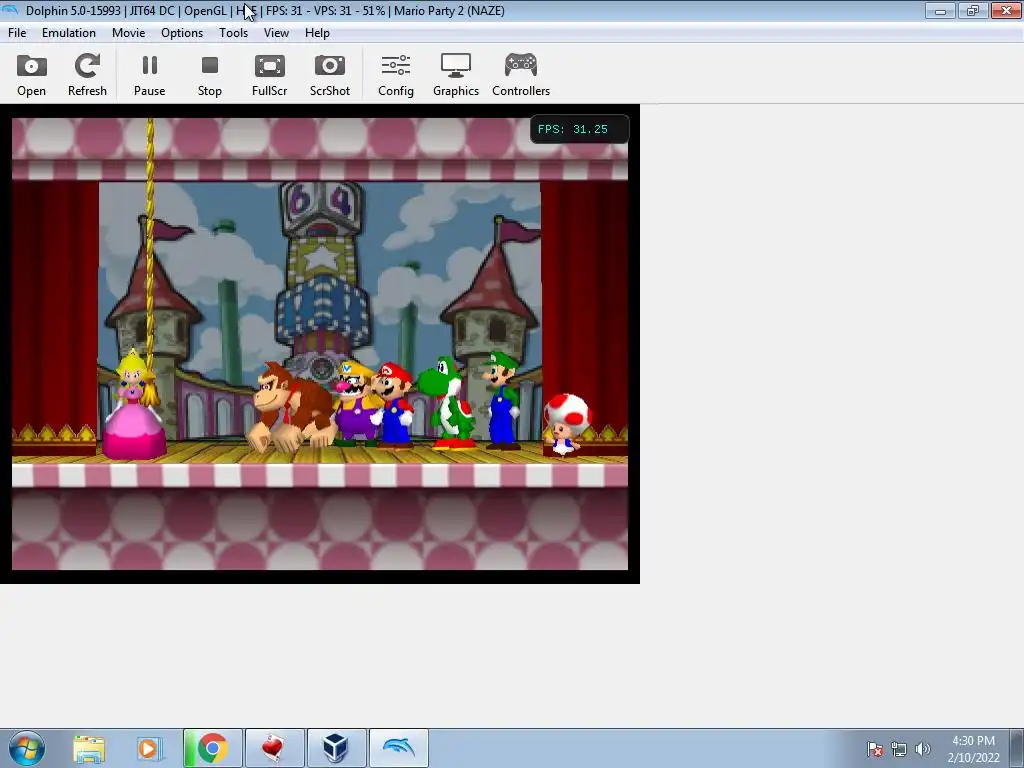Open network status tray icon
This screenshot has width=1024, height=768.
[899, 749]
